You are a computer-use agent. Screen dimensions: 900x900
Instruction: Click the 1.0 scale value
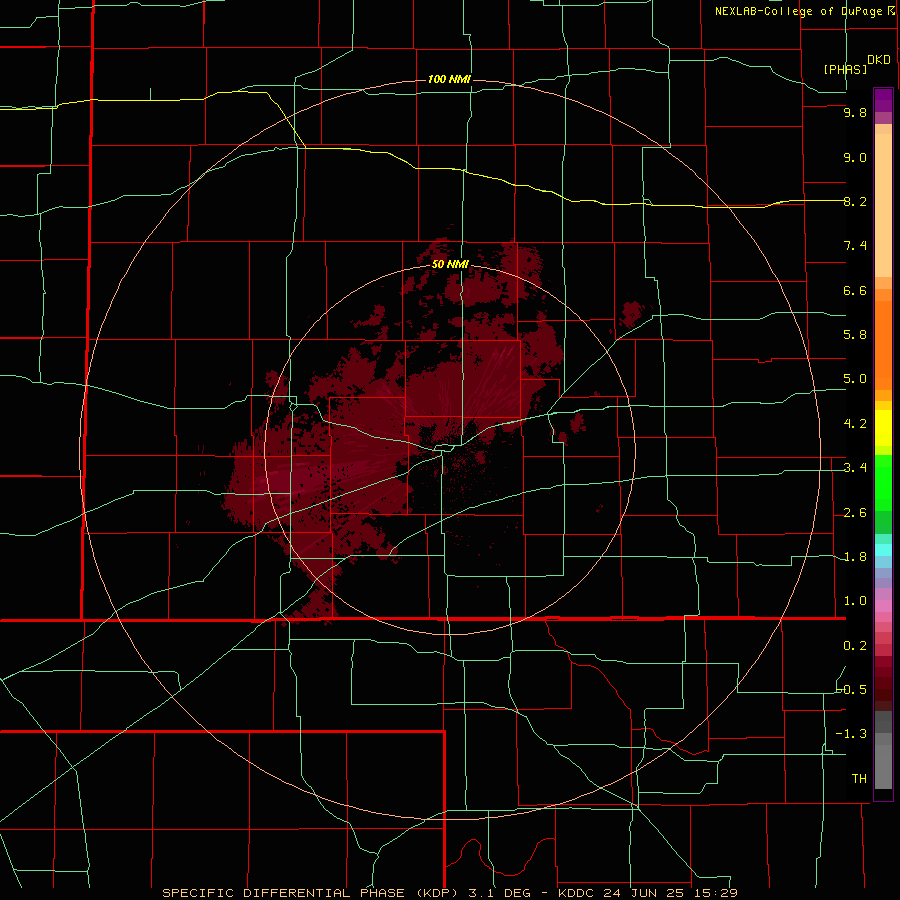click(855, 601)
